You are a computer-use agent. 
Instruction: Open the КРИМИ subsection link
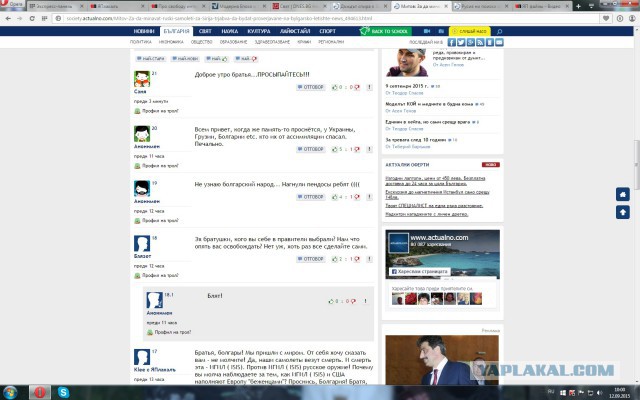pos(304,42)
